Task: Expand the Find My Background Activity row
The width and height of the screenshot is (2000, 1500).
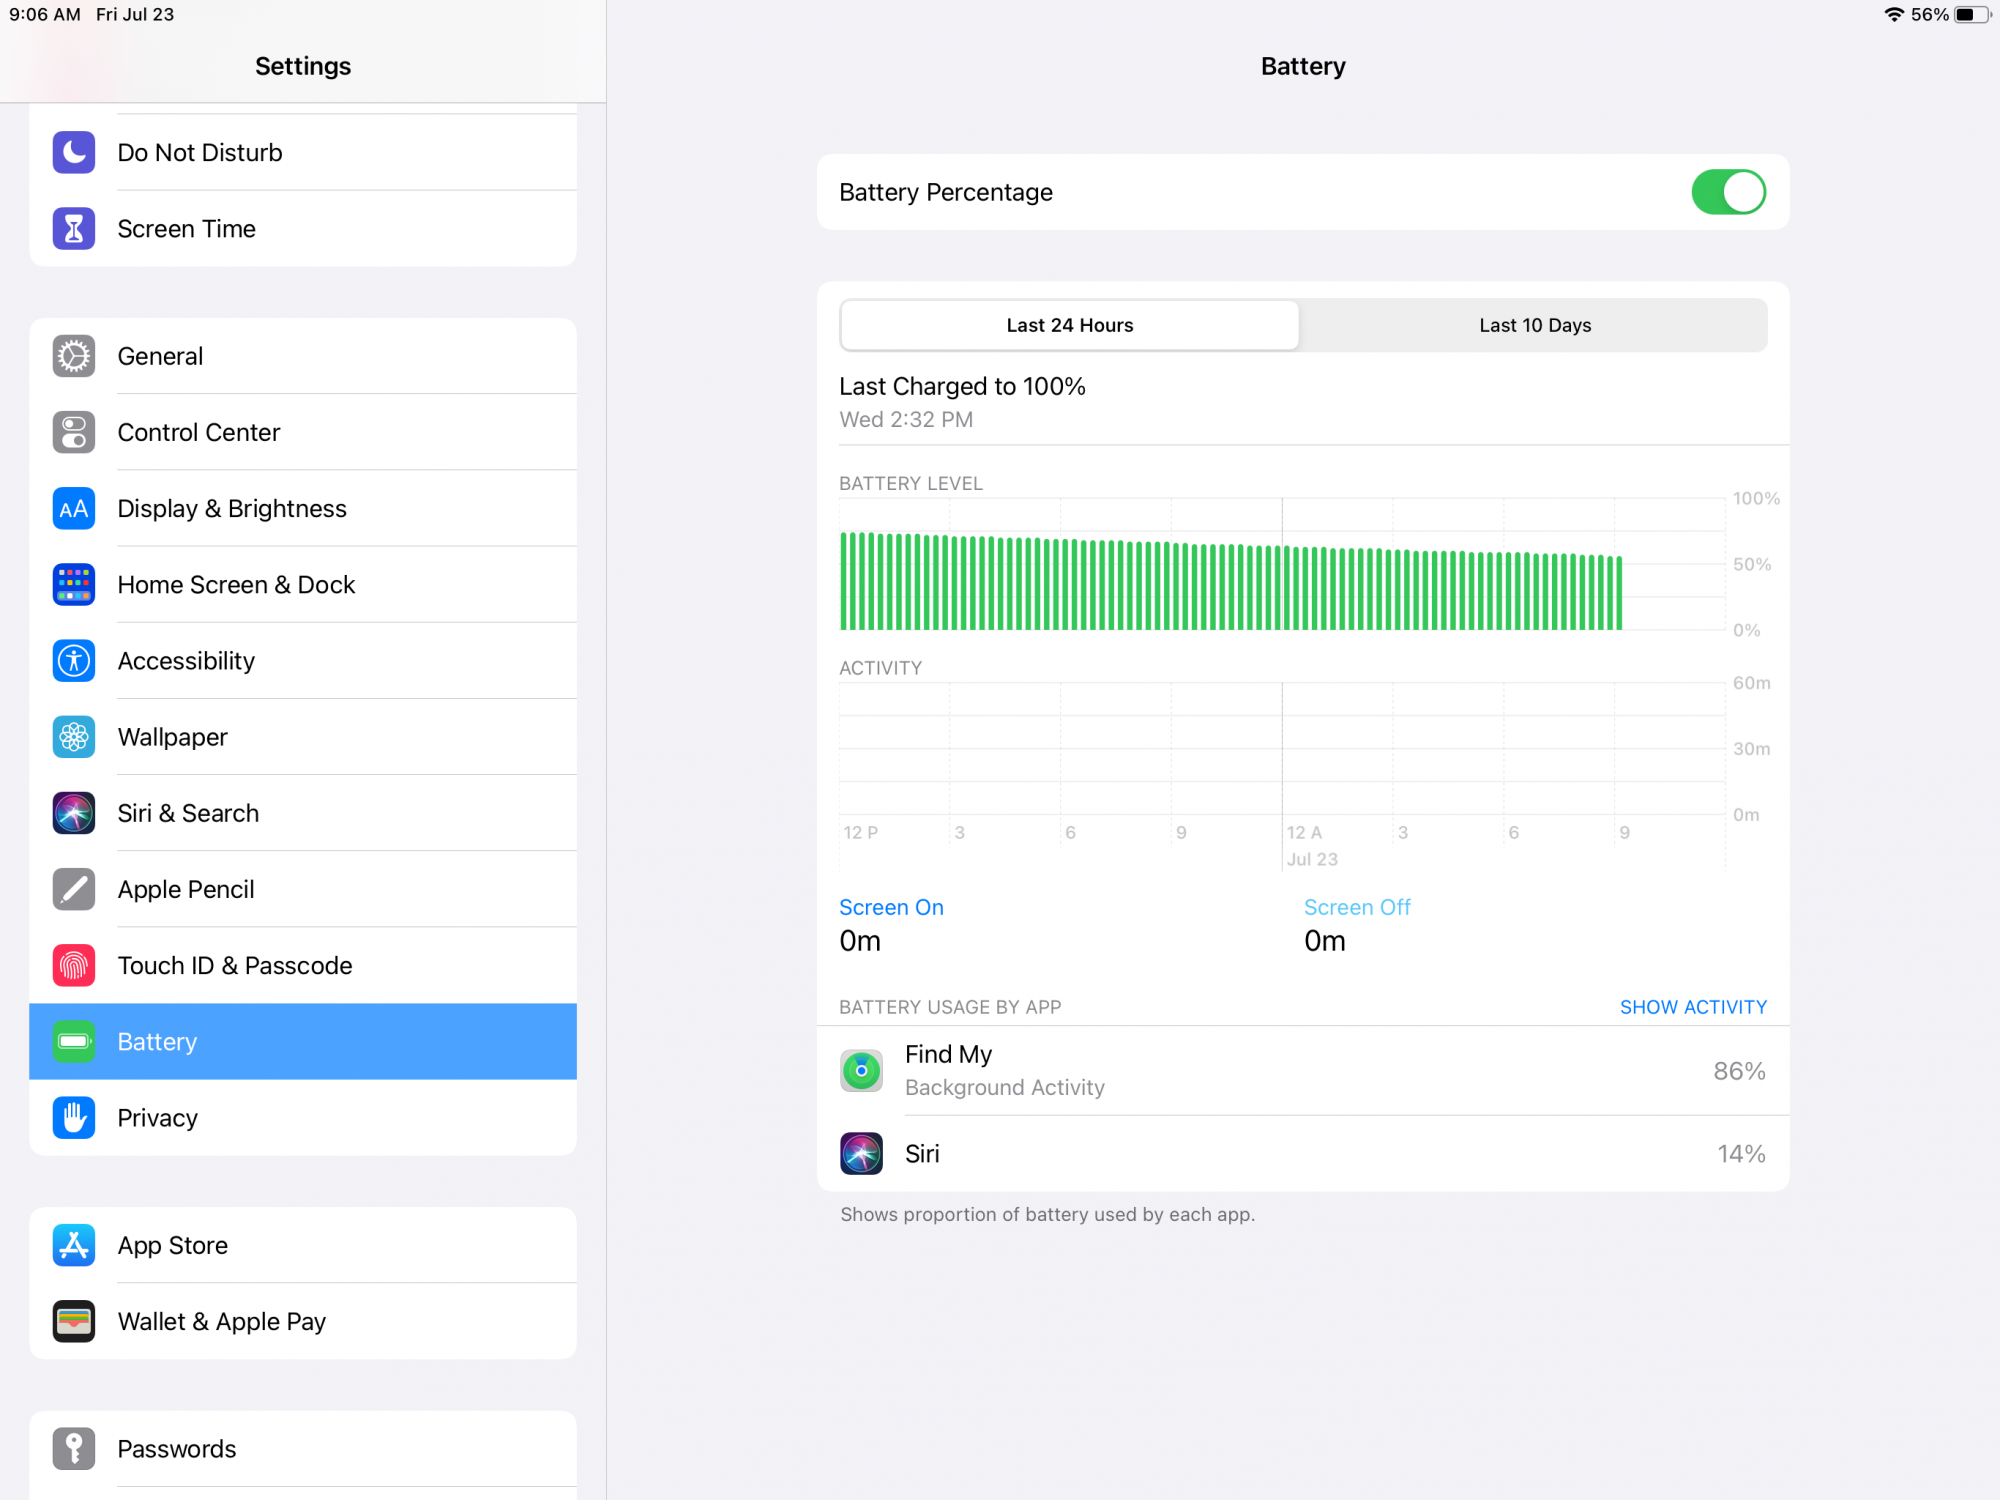Action: 1302,1070
